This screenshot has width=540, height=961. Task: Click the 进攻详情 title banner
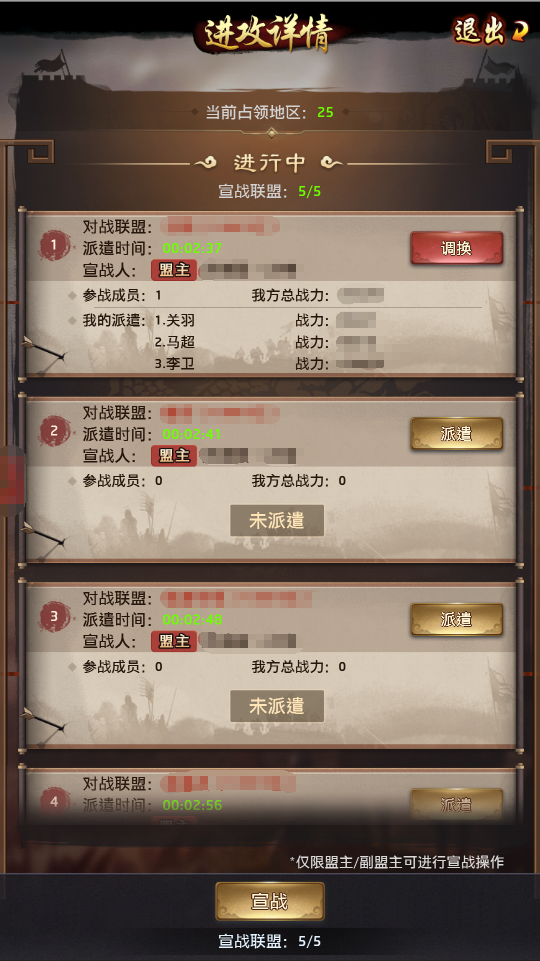point(269,32)
